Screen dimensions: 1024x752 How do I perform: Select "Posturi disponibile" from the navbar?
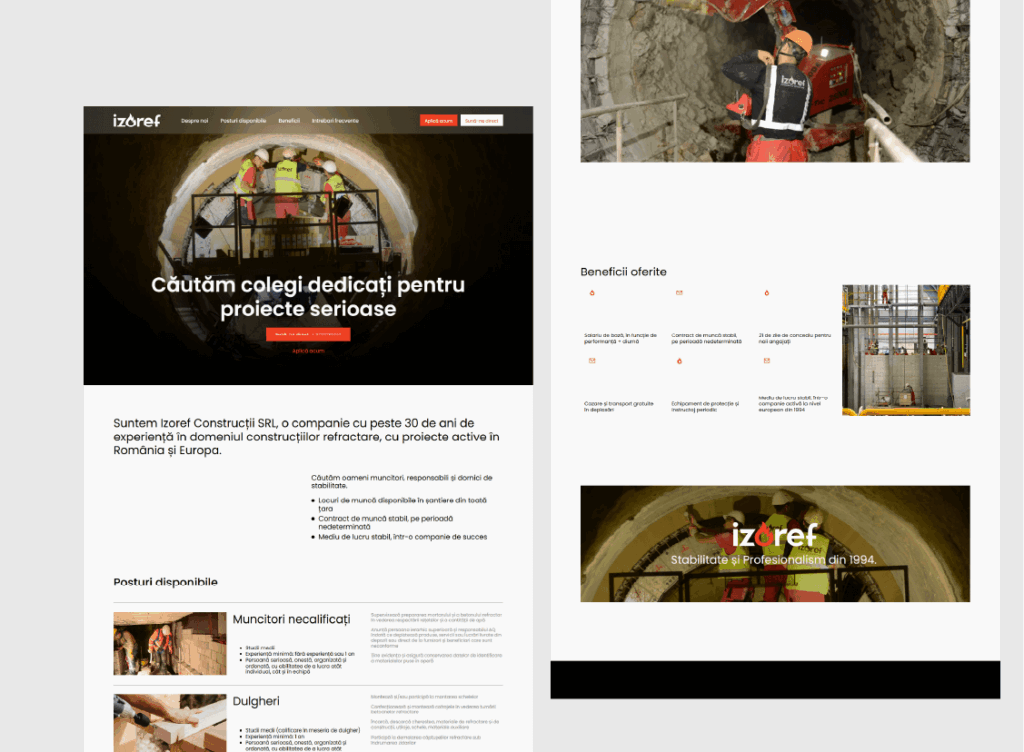(243, 120)
